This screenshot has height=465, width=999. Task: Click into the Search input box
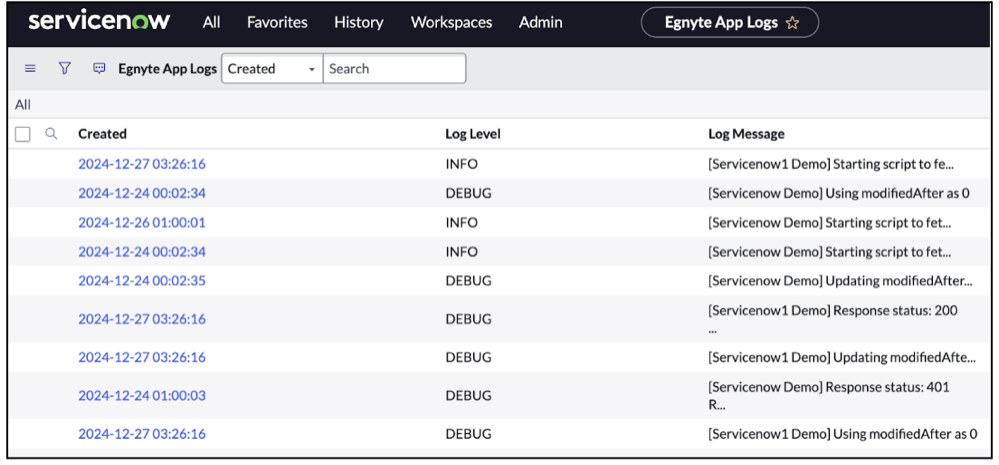point(394,69)
